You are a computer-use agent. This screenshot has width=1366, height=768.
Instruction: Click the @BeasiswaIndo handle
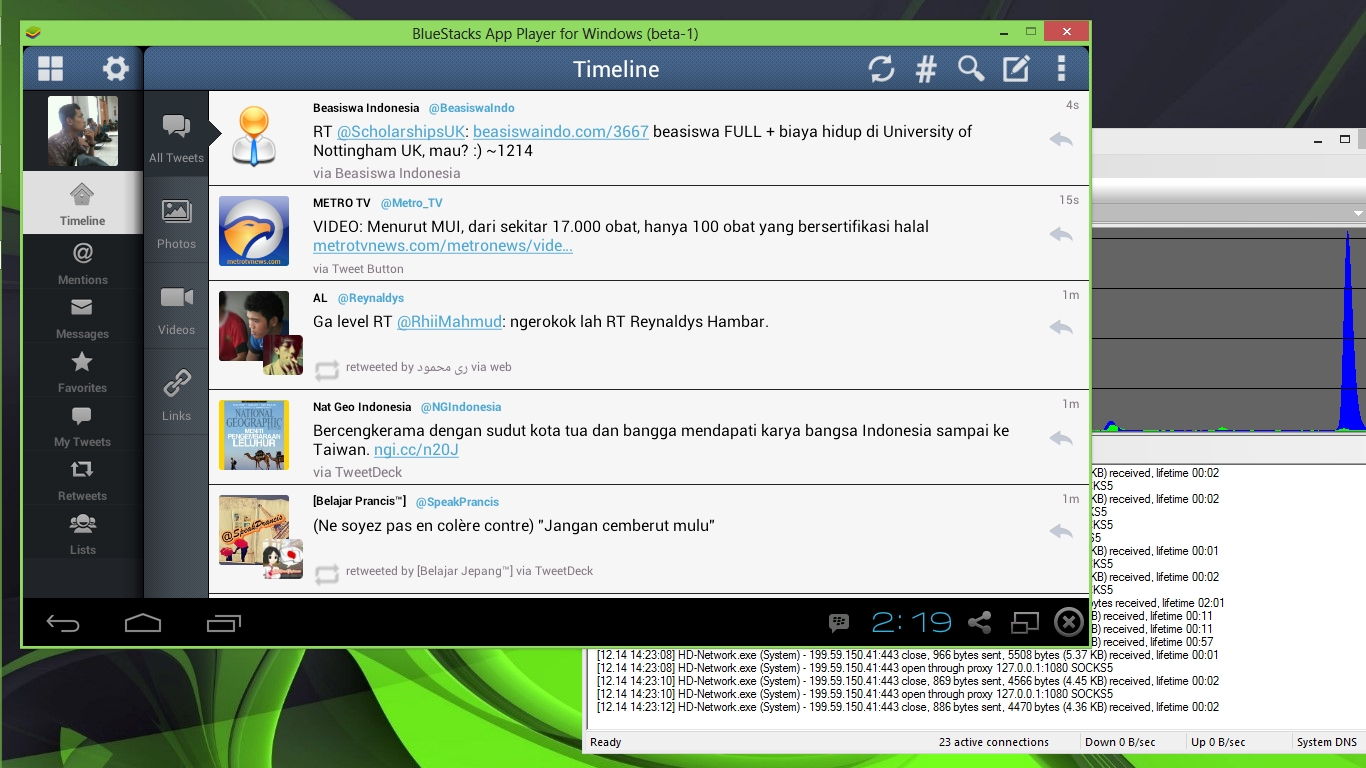point(472,108)
